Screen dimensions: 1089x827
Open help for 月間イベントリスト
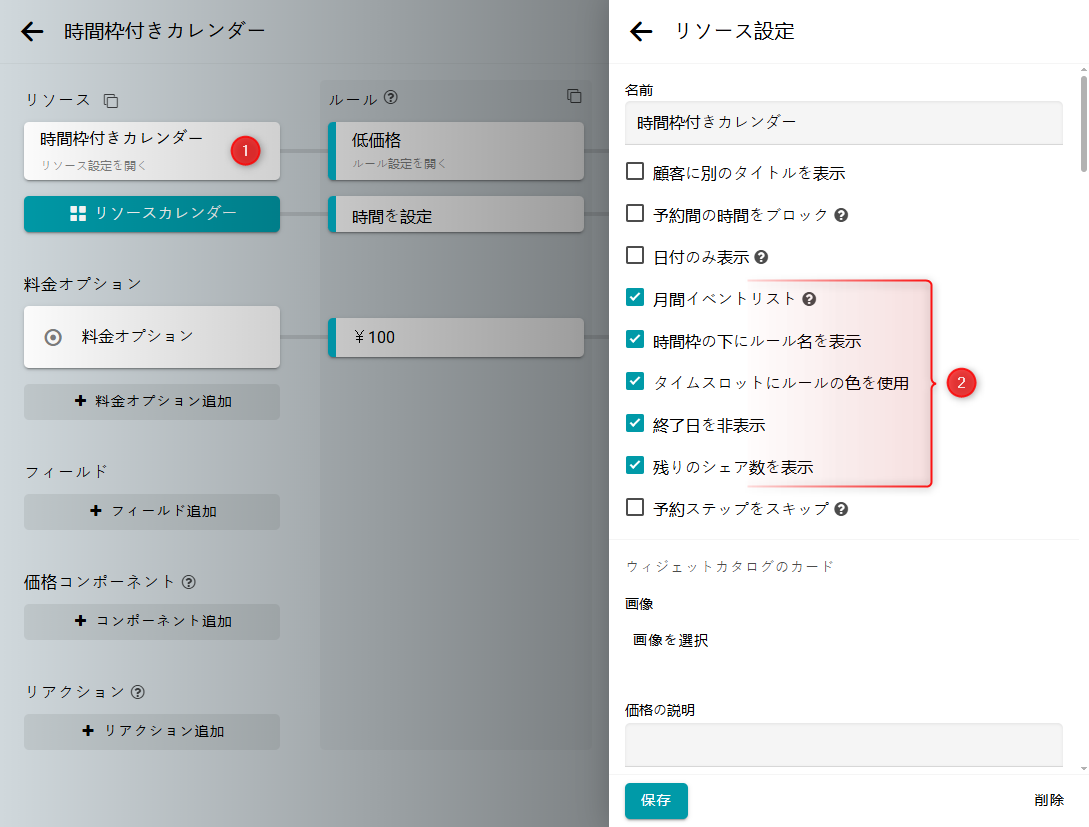809,299
